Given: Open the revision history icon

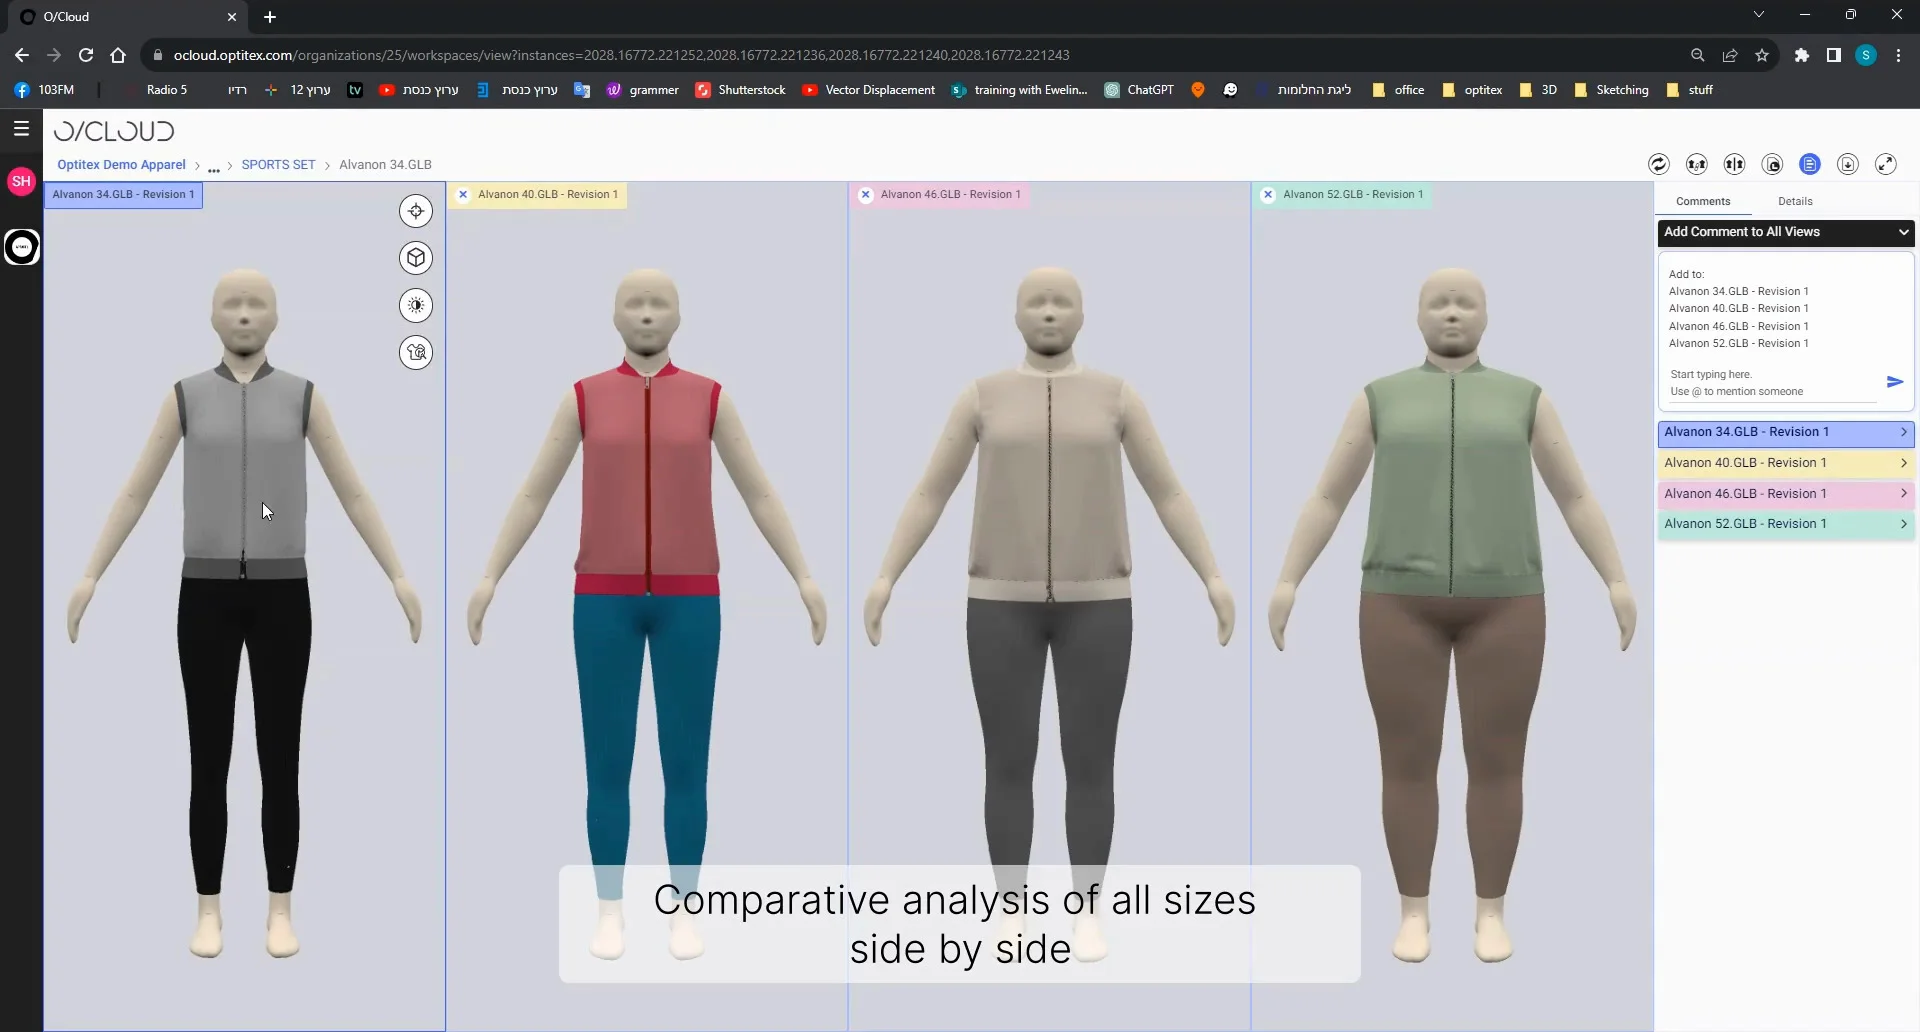Looking at the screenshot, I should [x=1772, y=165].
